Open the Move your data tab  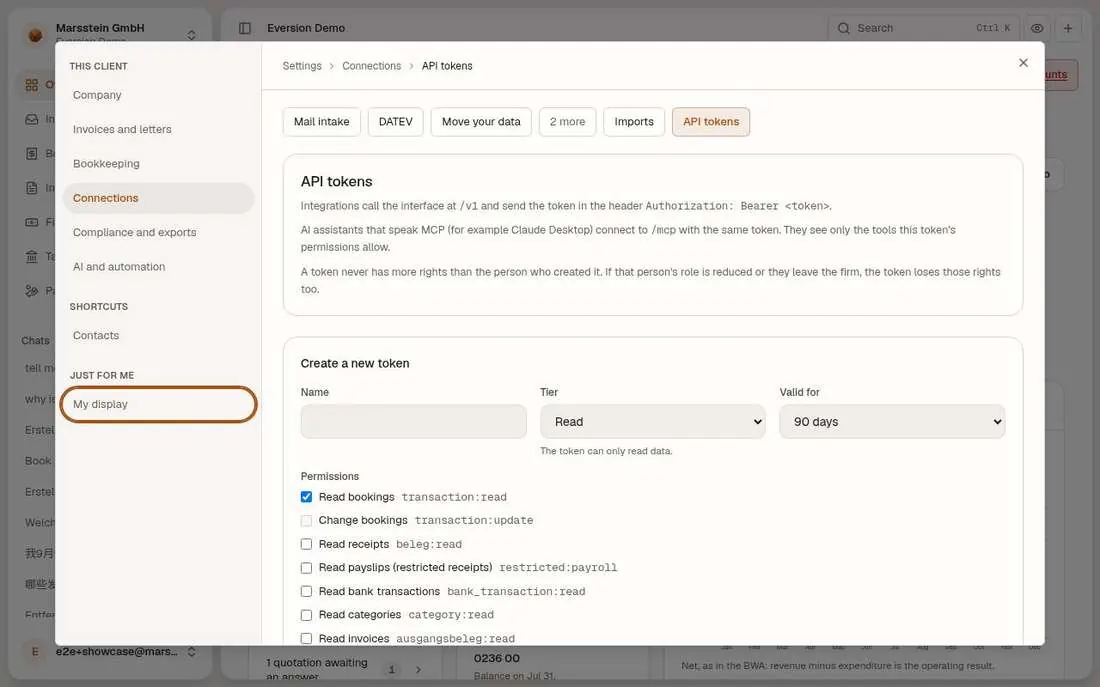481,121
